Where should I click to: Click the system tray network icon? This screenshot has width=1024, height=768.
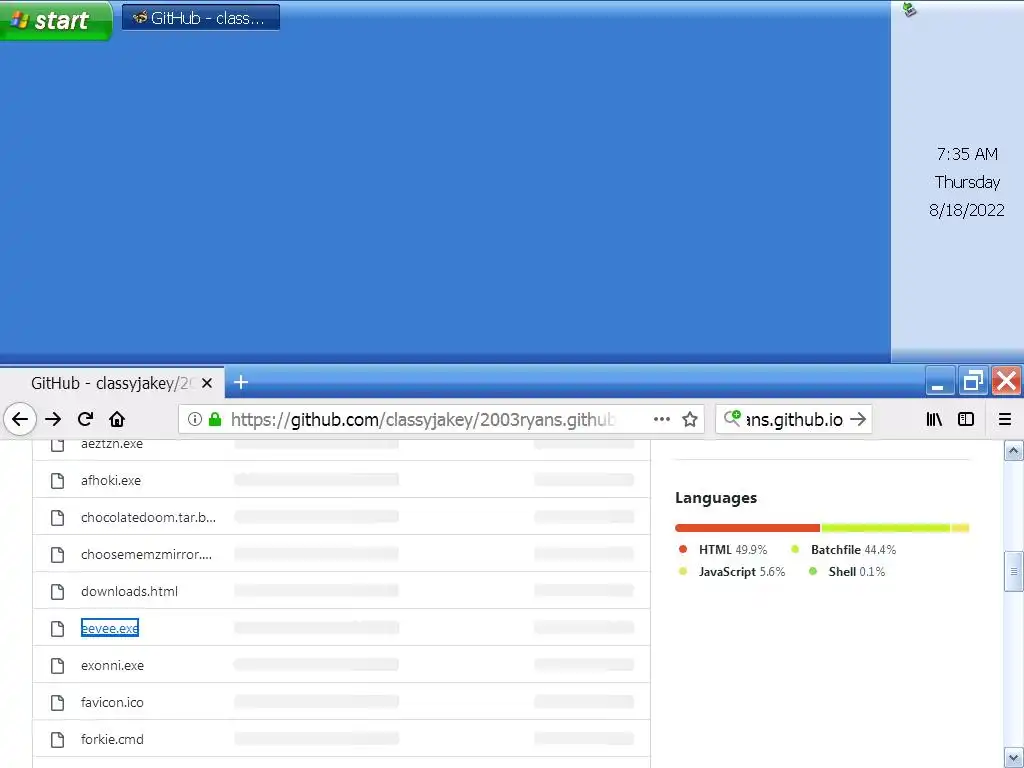[909, 9]
